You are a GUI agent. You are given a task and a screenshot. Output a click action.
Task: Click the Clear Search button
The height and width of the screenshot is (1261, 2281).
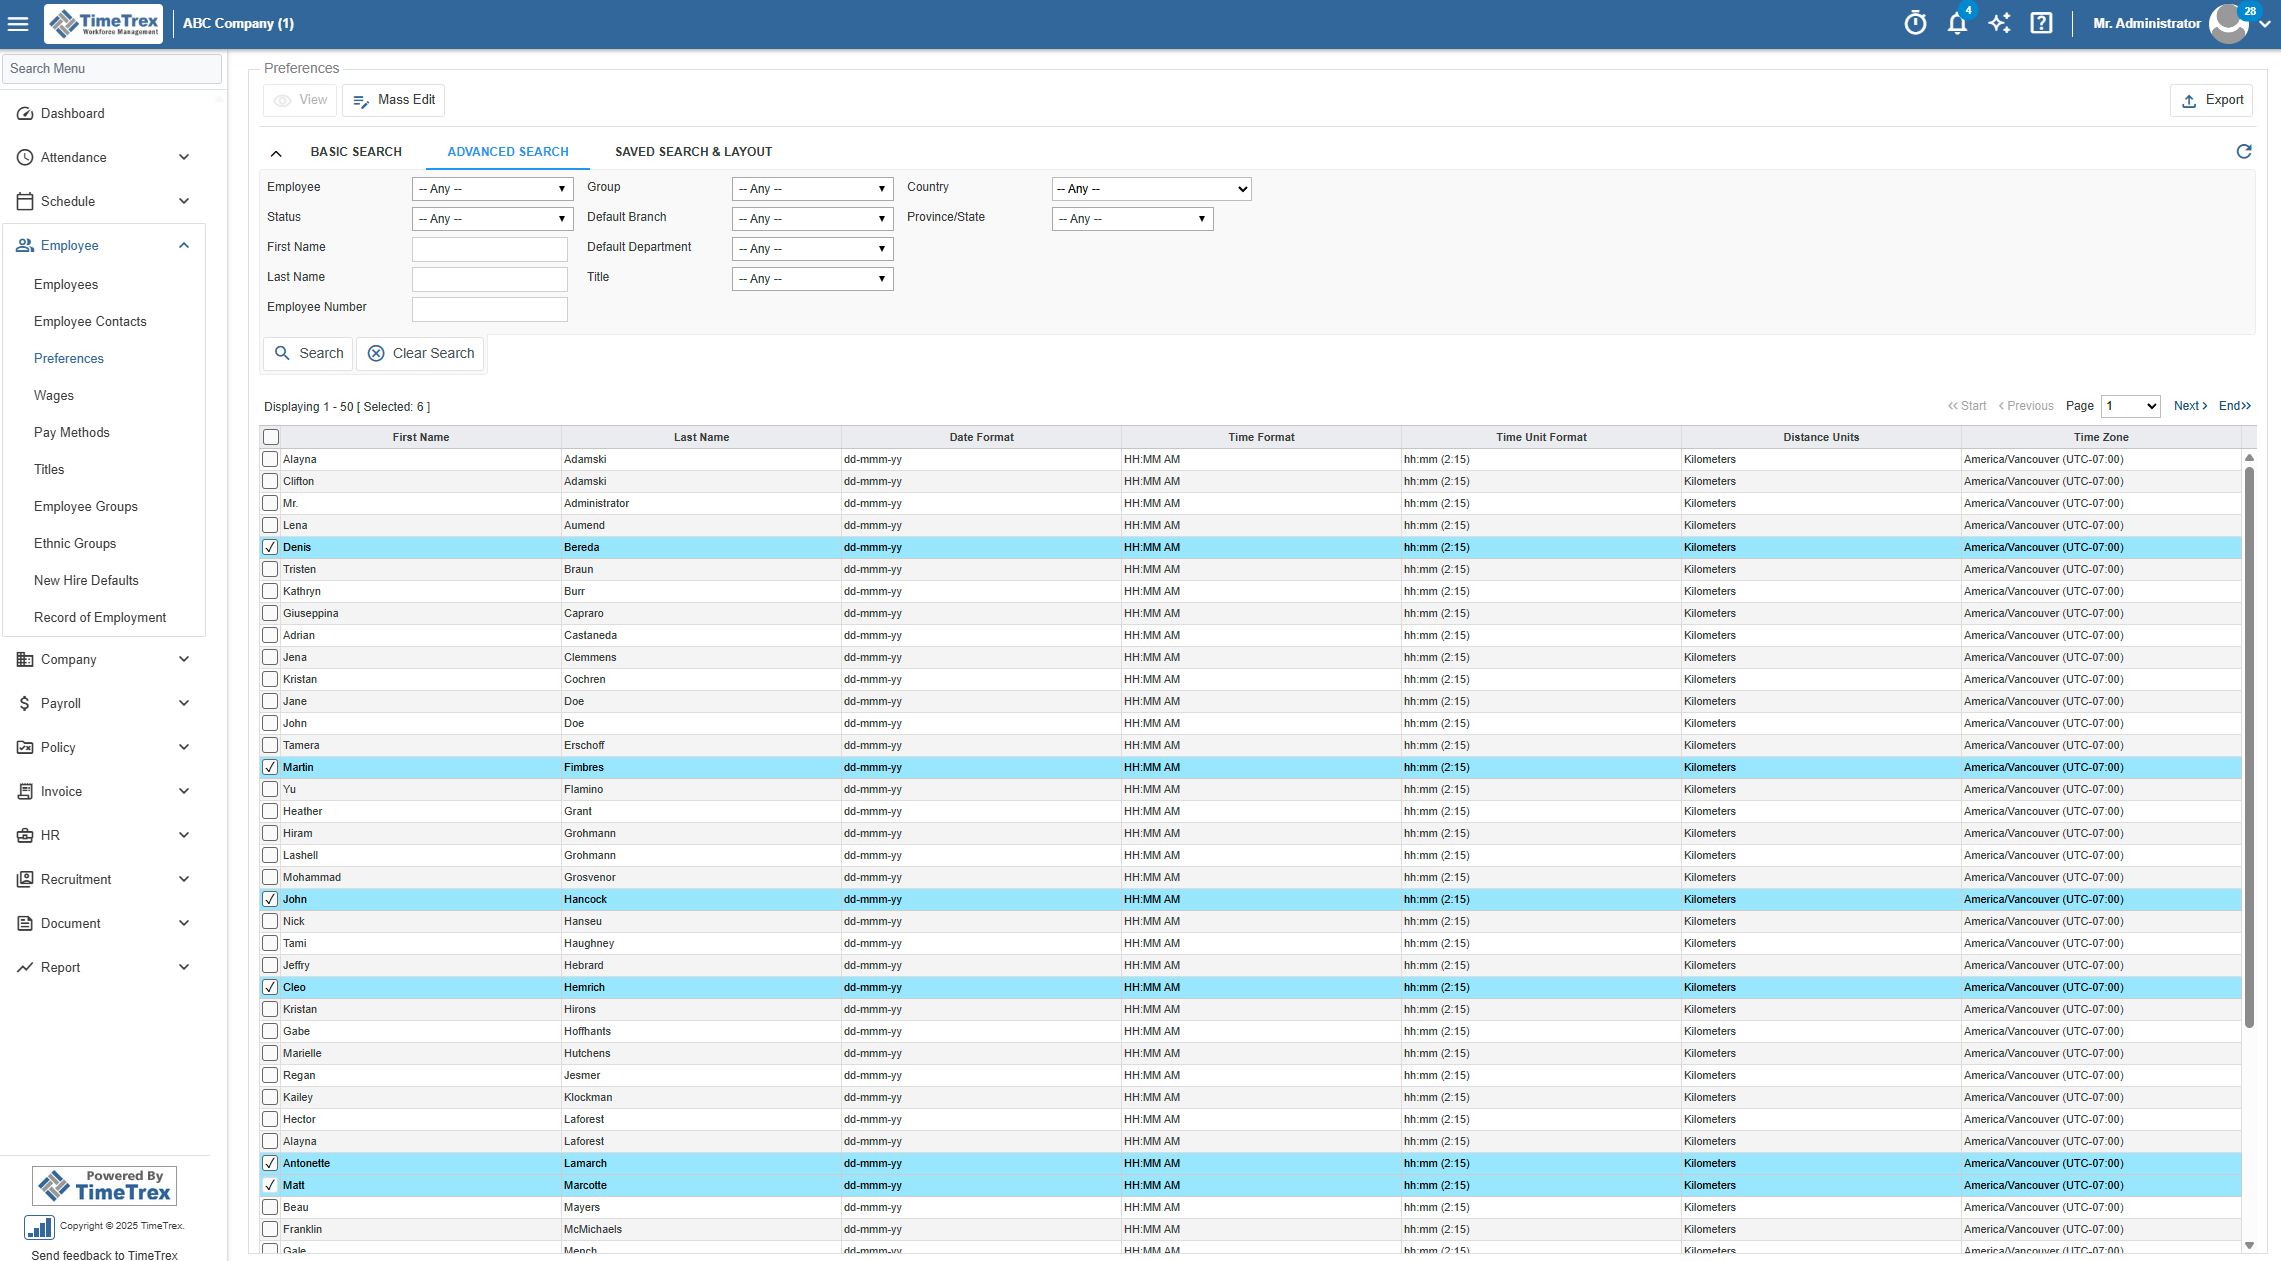coord(421,353)
